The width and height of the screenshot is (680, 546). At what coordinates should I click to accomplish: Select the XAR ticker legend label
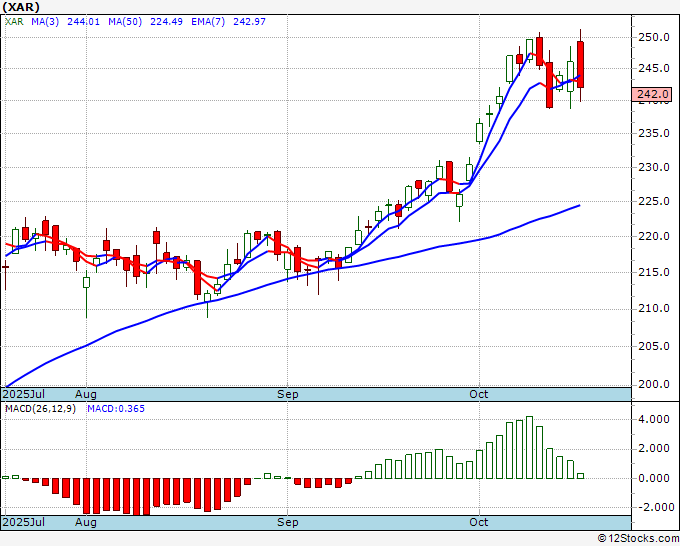(14, 21)
